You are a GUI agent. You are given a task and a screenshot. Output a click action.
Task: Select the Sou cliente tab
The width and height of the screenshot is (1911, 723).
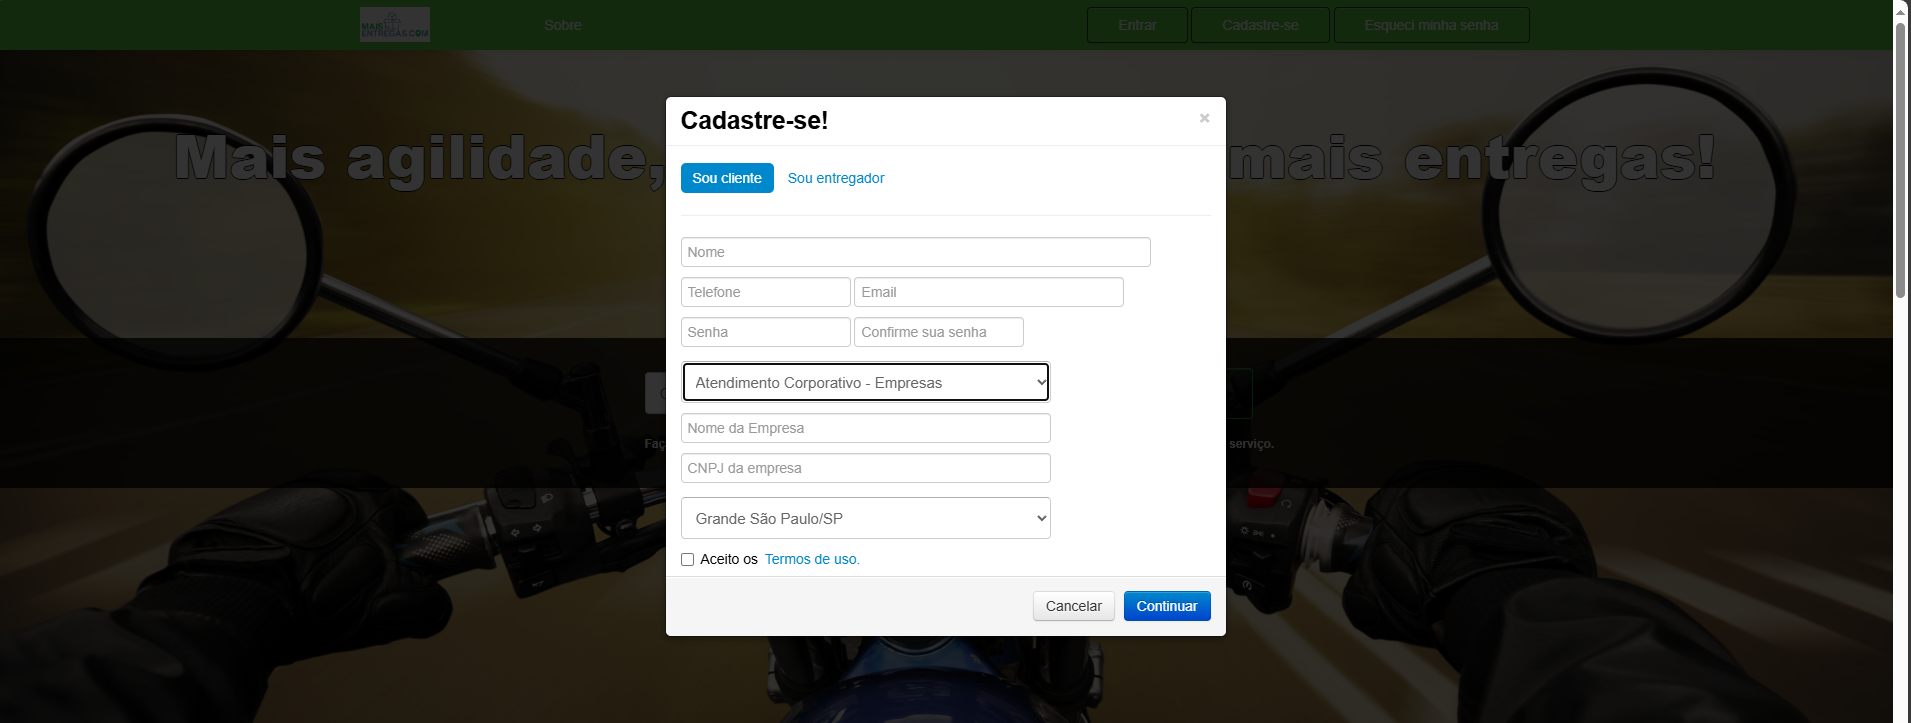point(727,178)
